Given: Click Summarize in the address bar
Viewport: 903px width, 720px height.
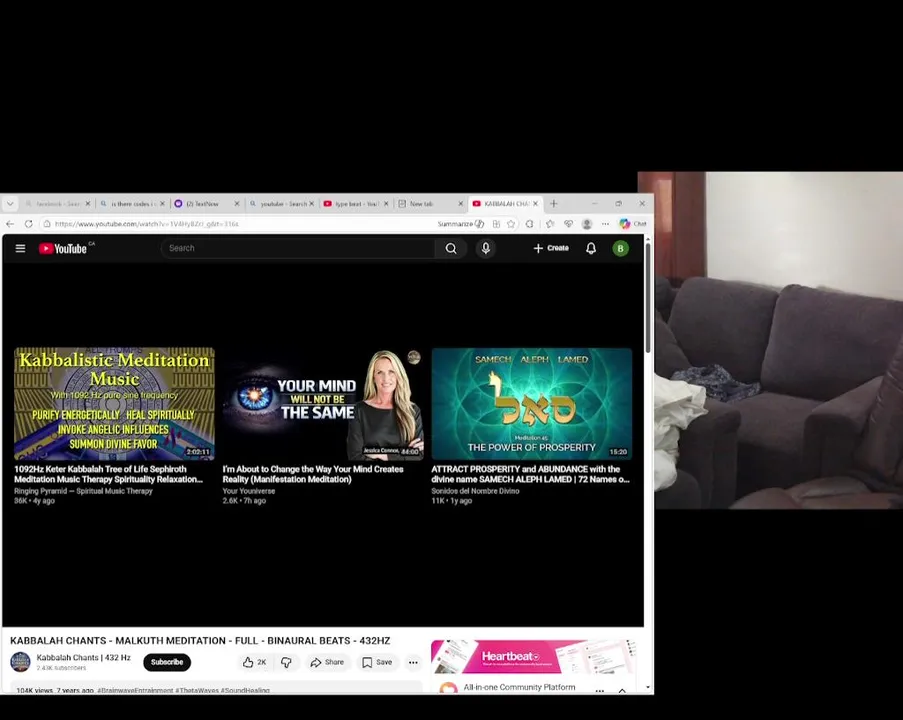Looking at the screenshot, I should click(x=460, y=223).
